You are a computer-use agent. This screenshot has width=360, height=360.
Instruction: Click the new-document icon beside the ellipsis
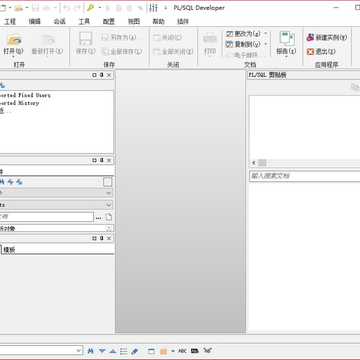coord(108,217)
